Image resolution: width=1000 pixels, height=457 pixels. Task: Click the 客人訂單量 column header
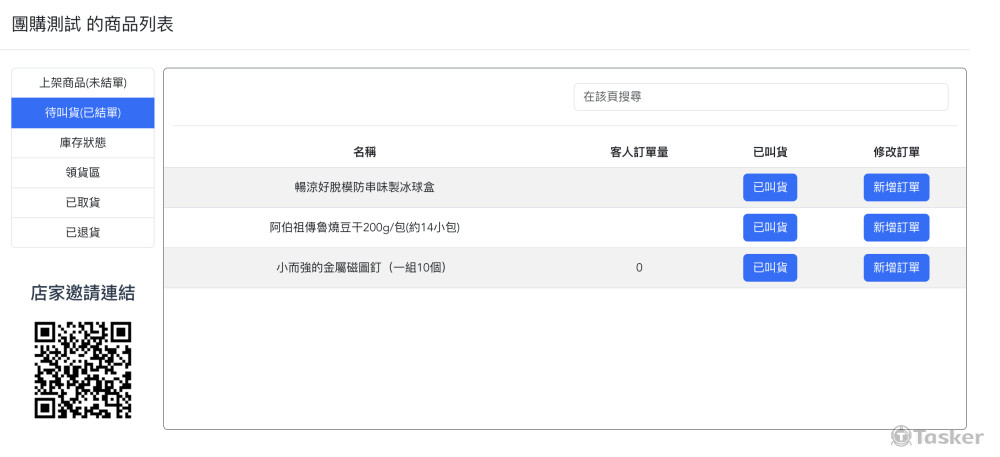pyautogui.click(x=639, y=152)
